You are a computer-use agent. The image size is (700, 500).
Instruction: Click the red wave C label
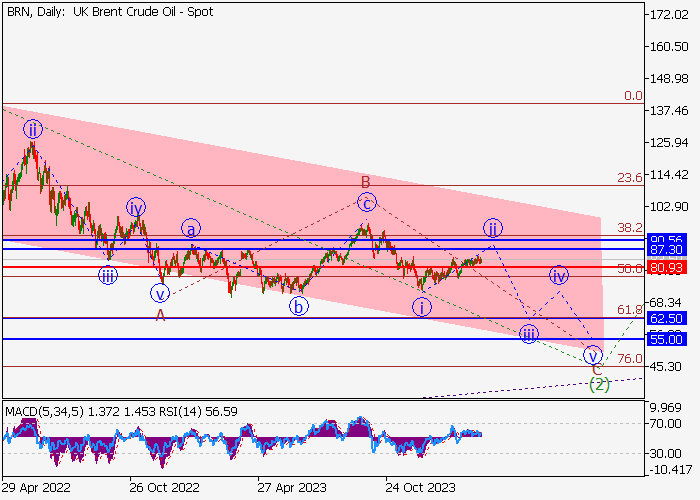pyautogui.click(x=597, y=370)
